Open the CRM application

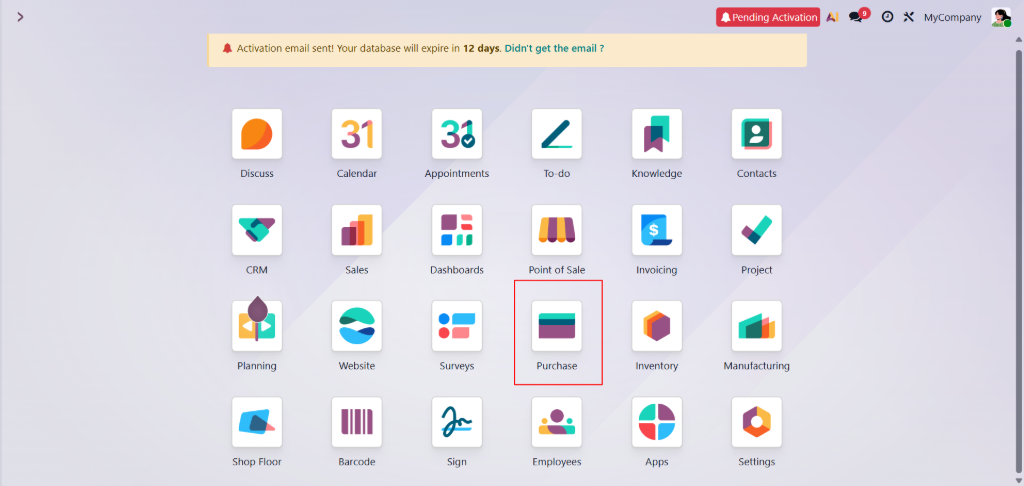point(257,231)
